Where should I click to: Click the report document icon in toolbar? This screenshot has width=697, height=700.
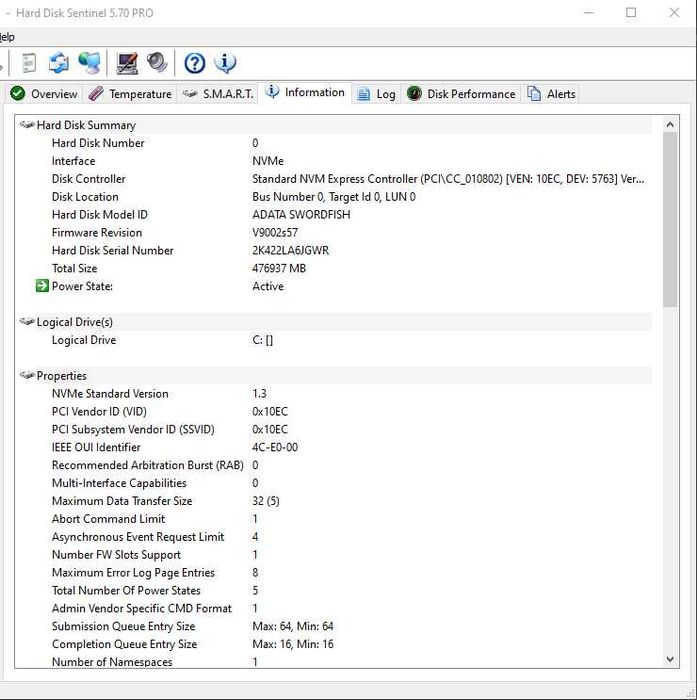29,63
